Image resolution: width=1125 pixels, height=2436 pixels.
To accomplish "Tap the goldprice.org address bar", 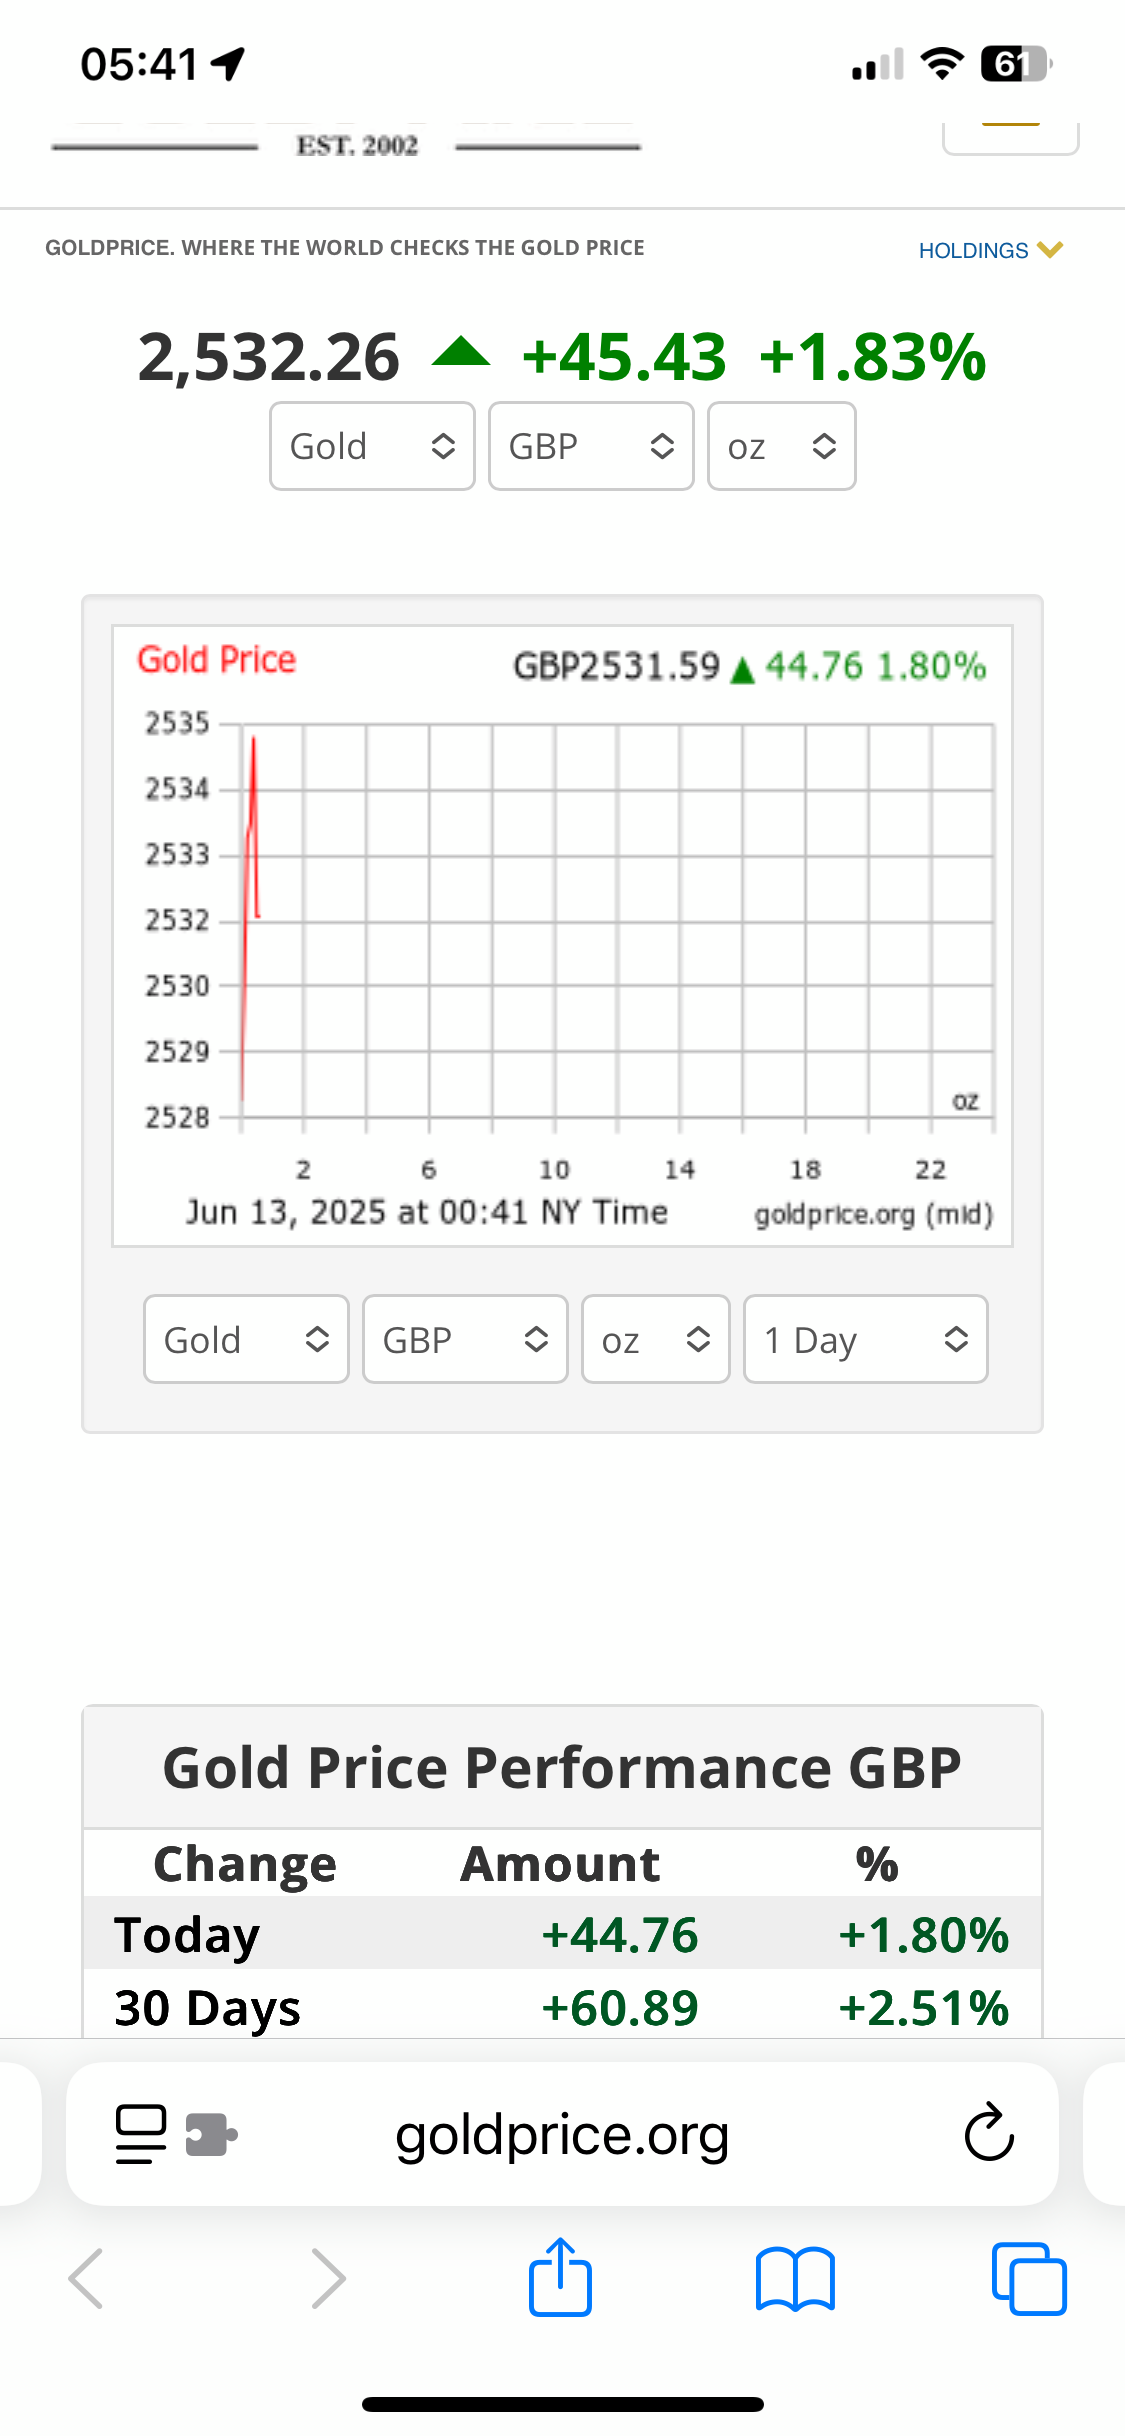I will [562, 2134].
